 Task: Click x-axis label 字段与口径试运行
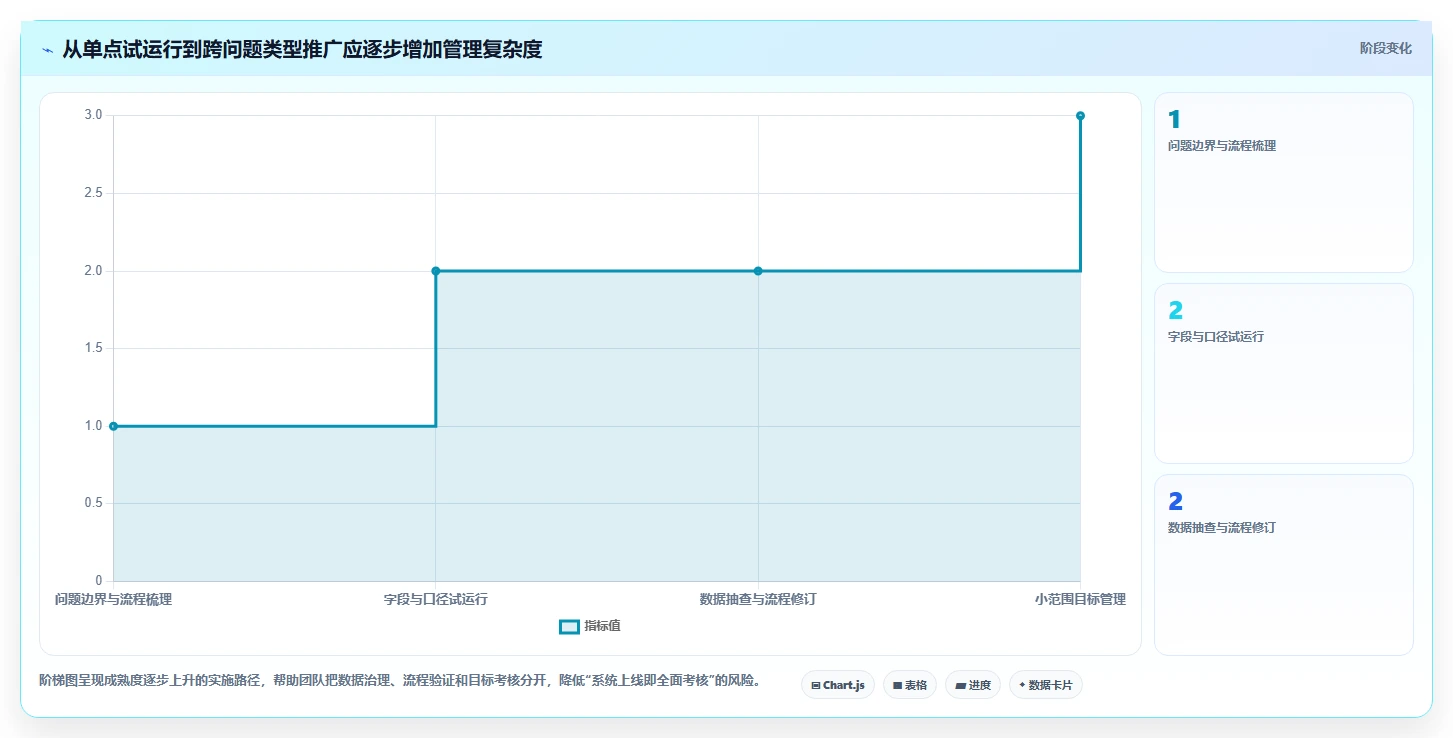click(436, 600)
